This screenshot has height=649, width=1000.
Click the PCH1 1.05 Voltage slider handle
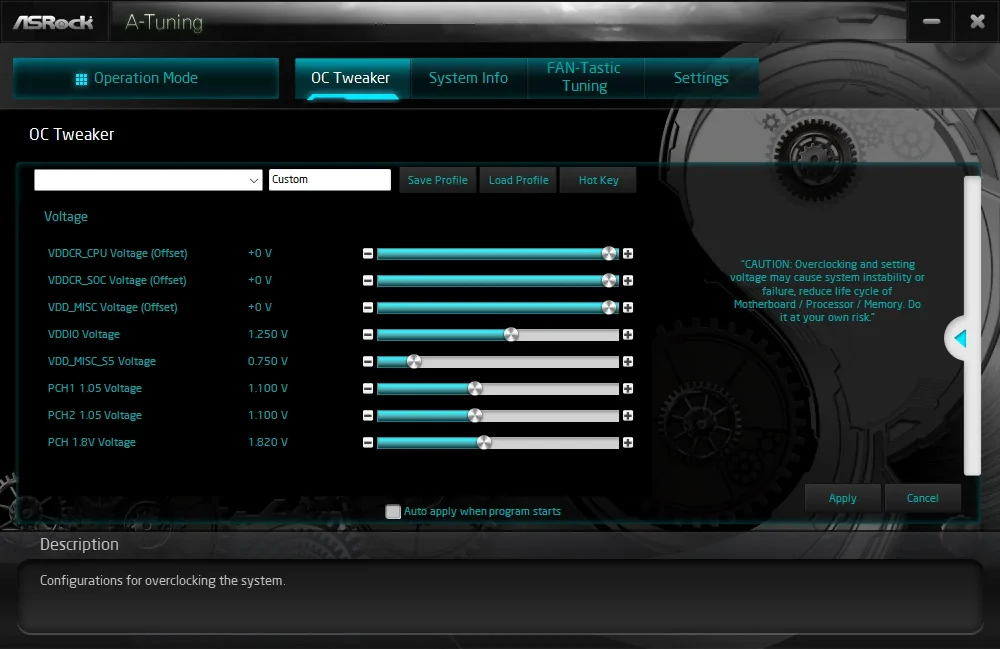click(475, 388)
